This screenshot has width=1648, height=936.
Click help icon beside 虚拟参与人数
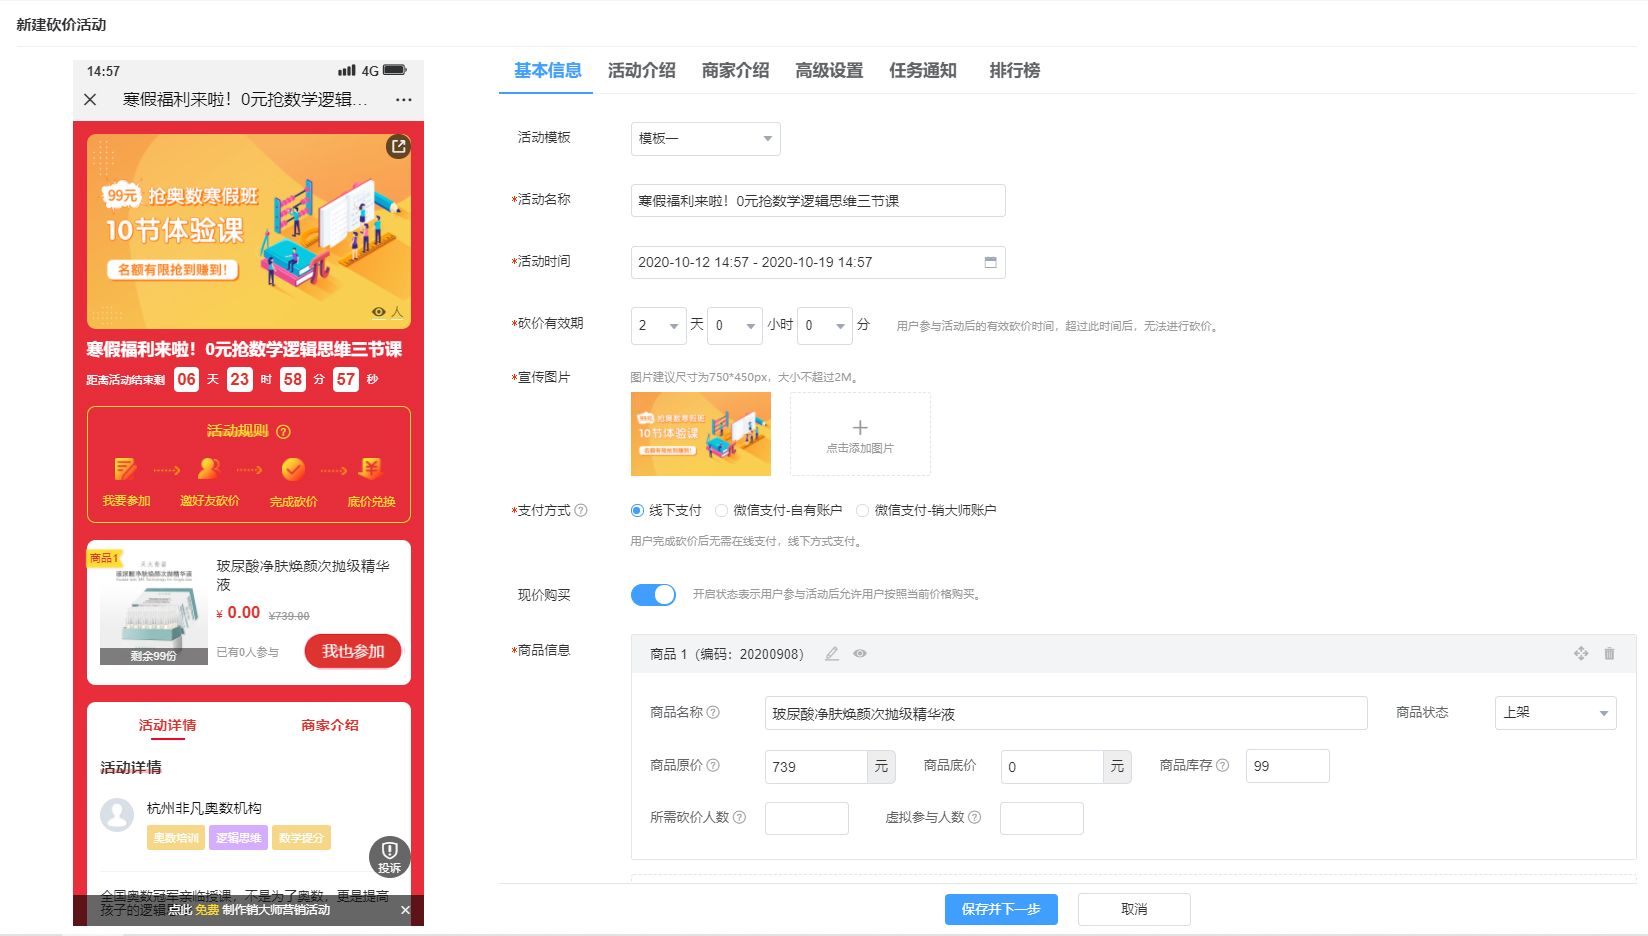[x=974, y=818]
